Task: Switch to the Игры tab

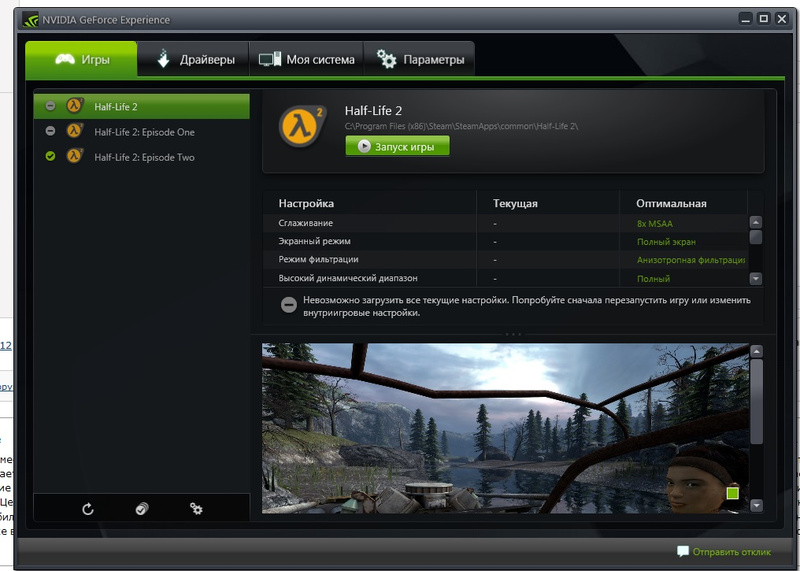Action: [81, 59]
